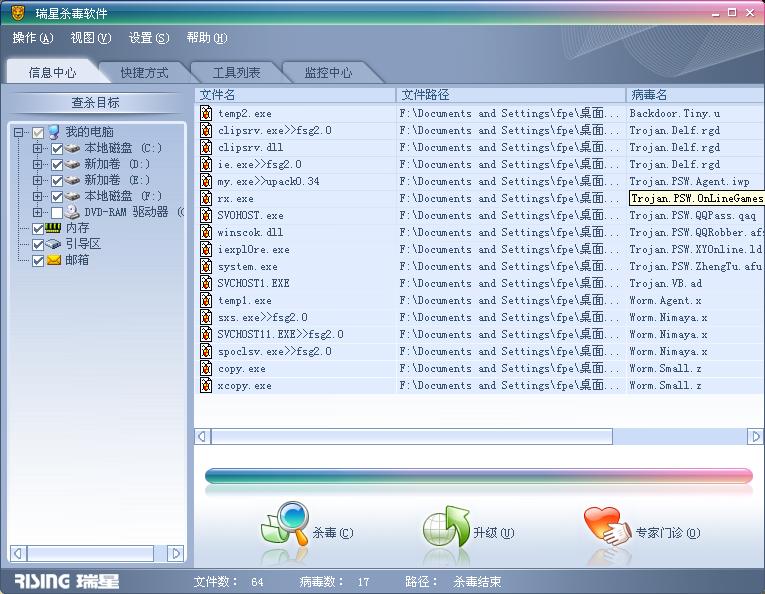Expand the 新加卷 (D:) tree node
This screenshot has height=594, width=765.
pyautogui.click(x=38, y=164)
